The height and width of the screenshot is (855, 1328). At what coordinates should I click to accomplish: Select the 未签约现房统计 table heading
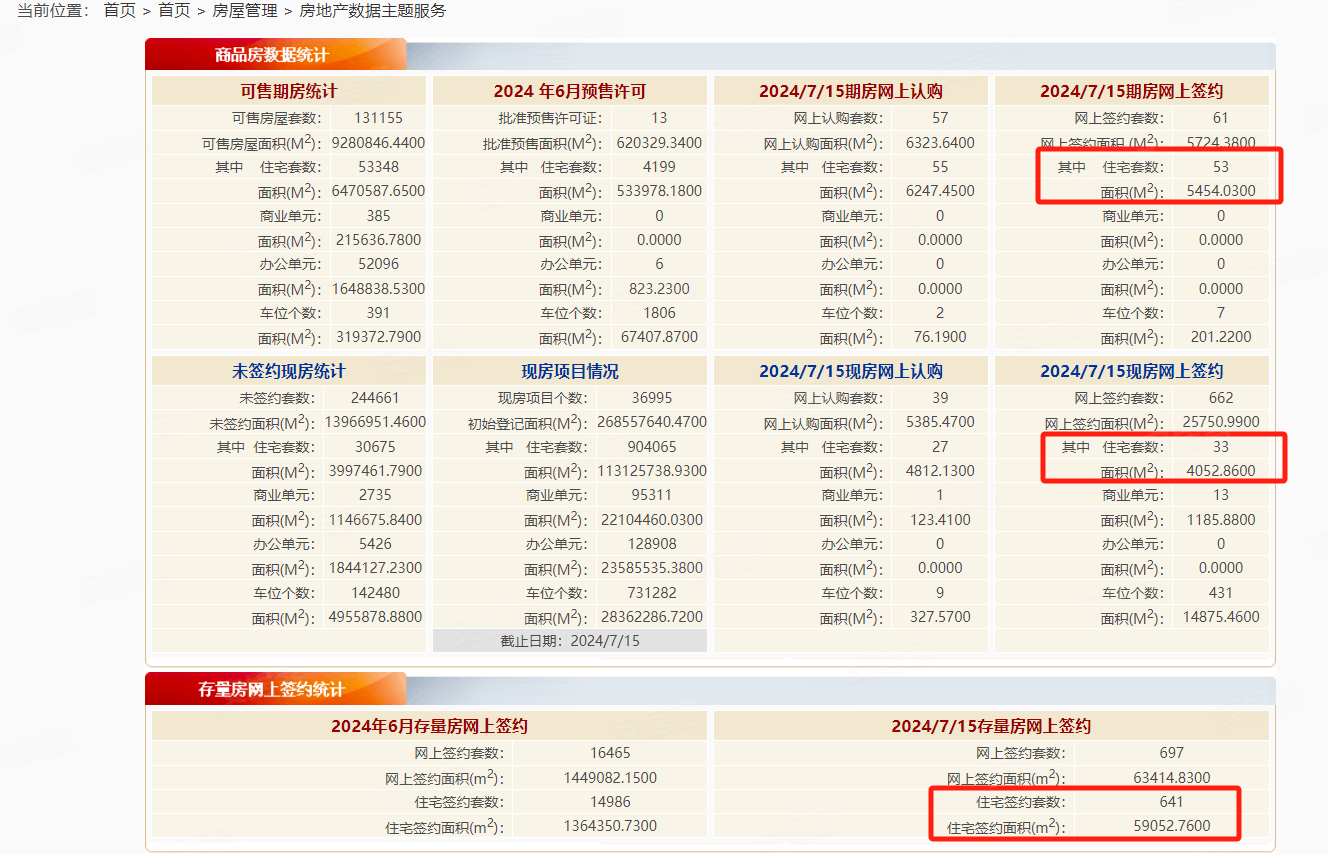[x=288, y=371]
